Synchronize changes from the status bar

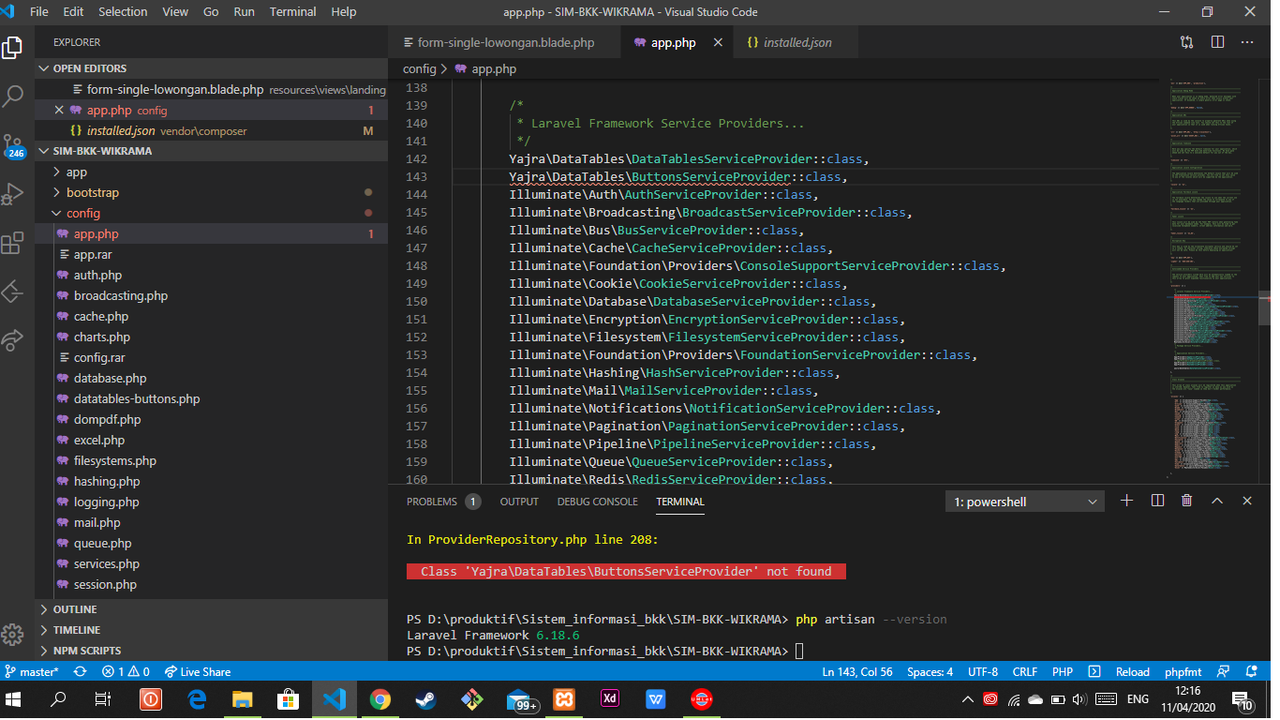coord(80,672)
